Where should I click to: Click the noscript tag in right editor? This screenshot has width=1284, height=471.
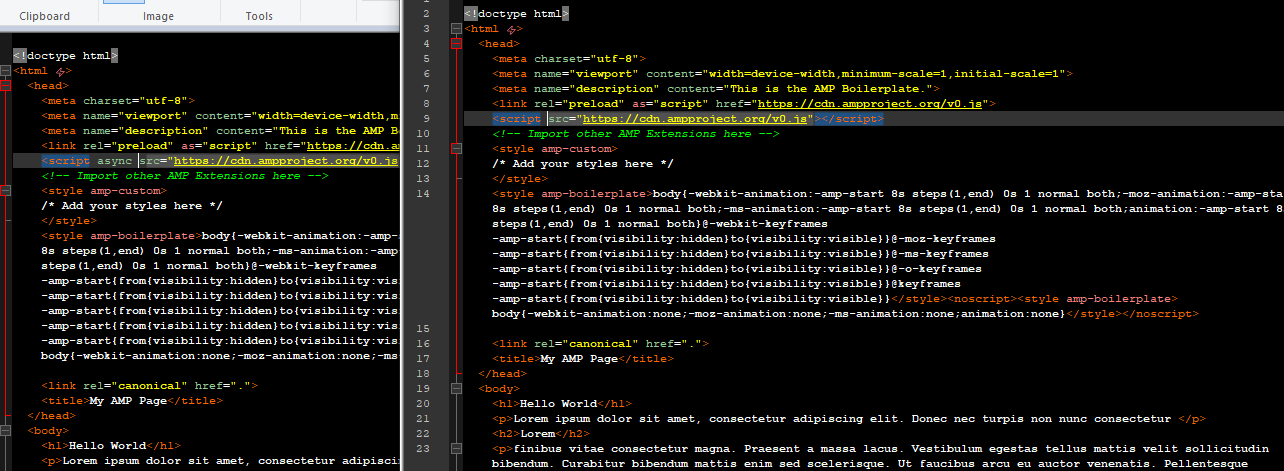(x=982, y=298)
